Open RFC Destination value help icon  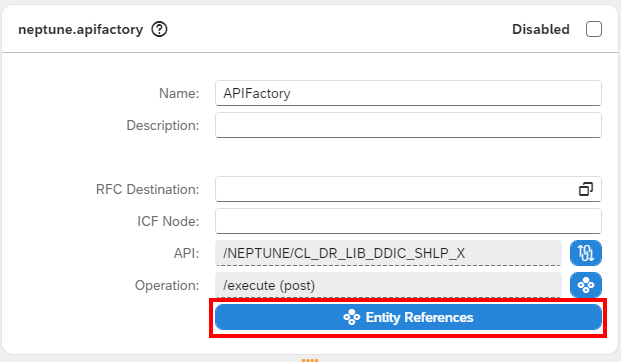(x=586, y=189)
